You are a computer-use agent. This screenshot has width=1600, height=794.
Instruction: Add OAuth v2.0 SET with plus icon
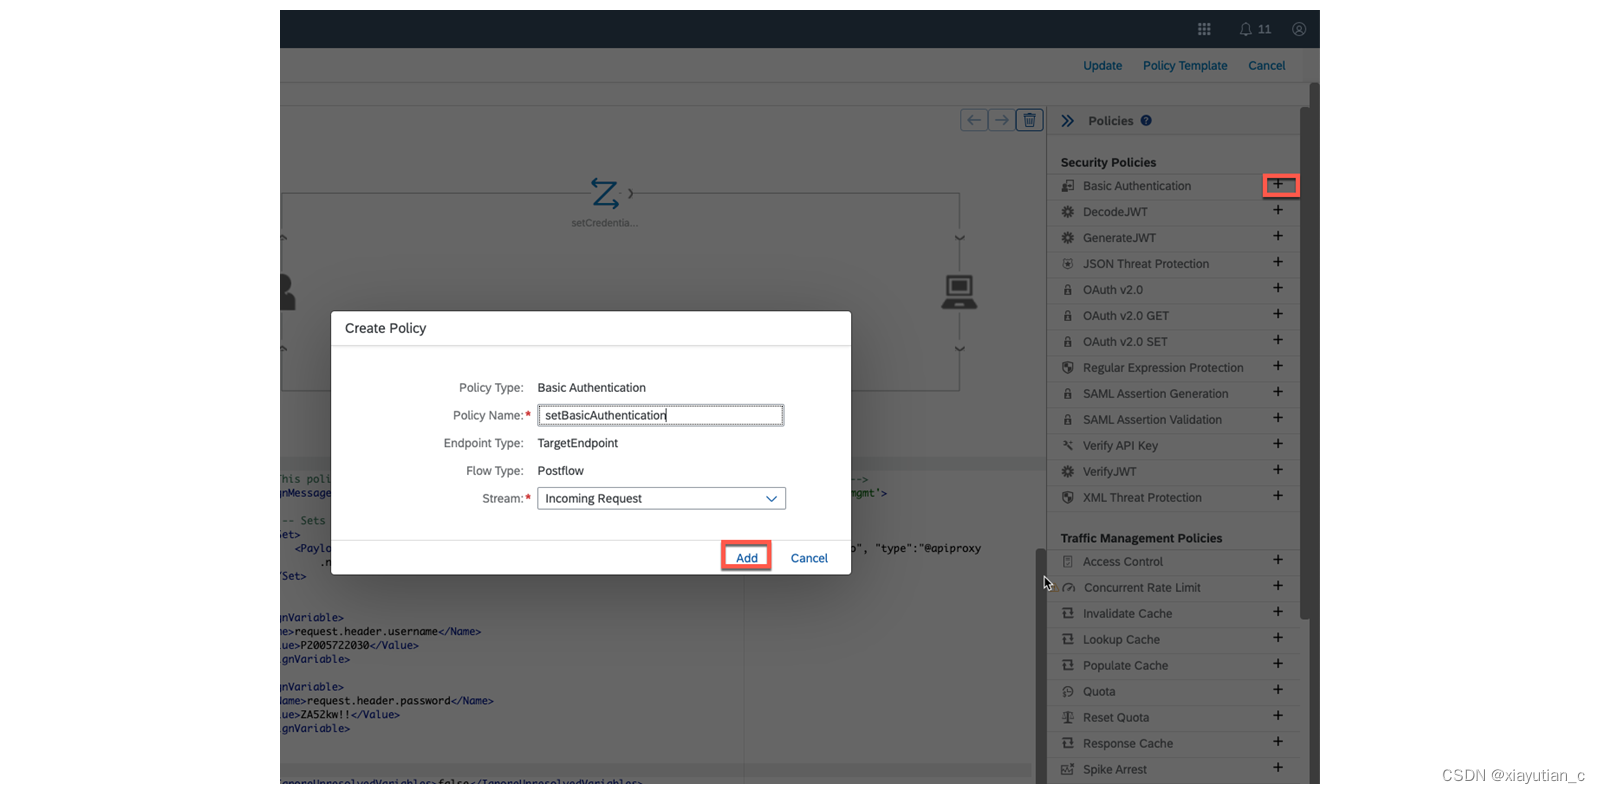tap(1278, 340)
